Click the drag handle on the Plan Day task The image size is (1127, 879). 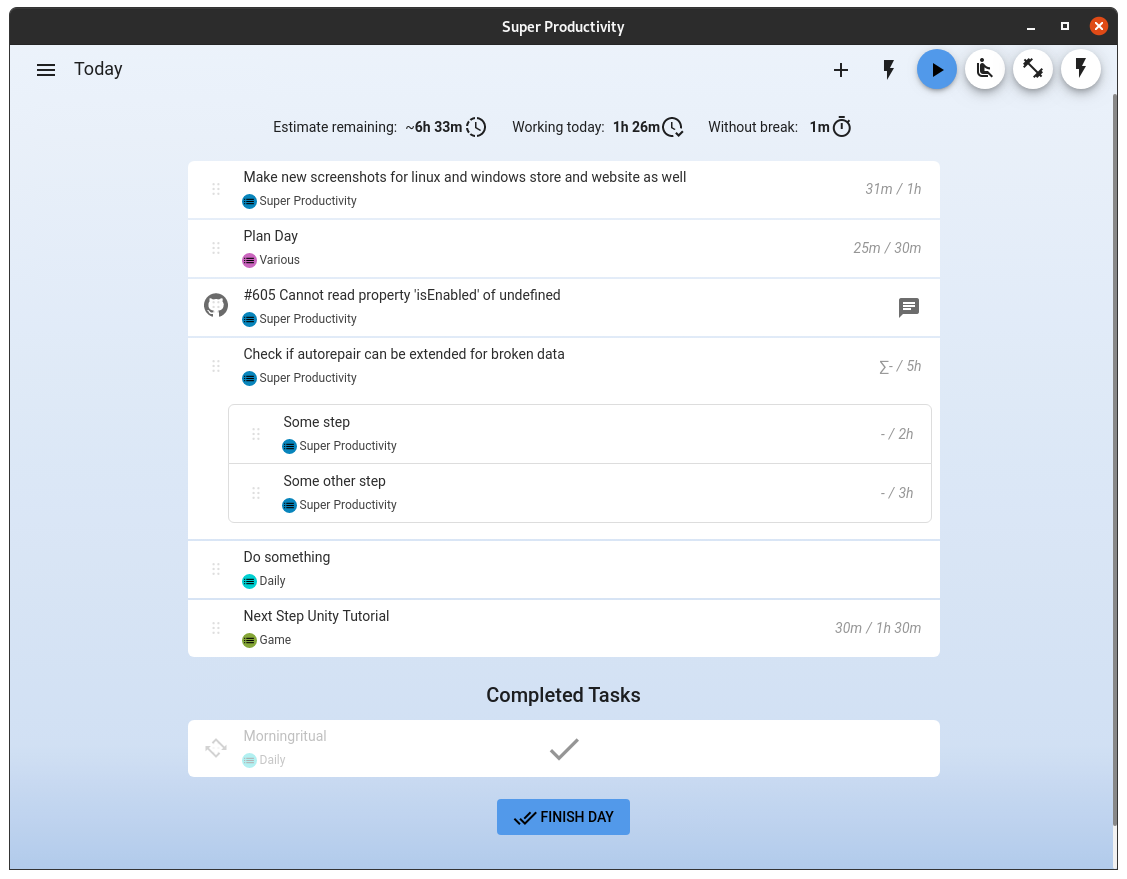click(216, 247)
